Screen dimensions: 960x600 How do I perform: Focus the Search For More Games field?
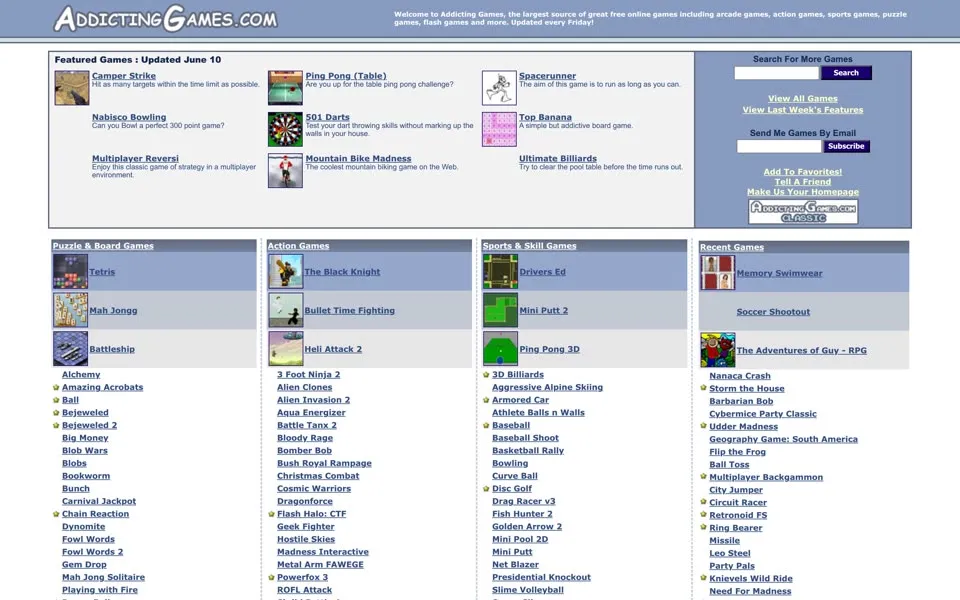coord(776,73)
